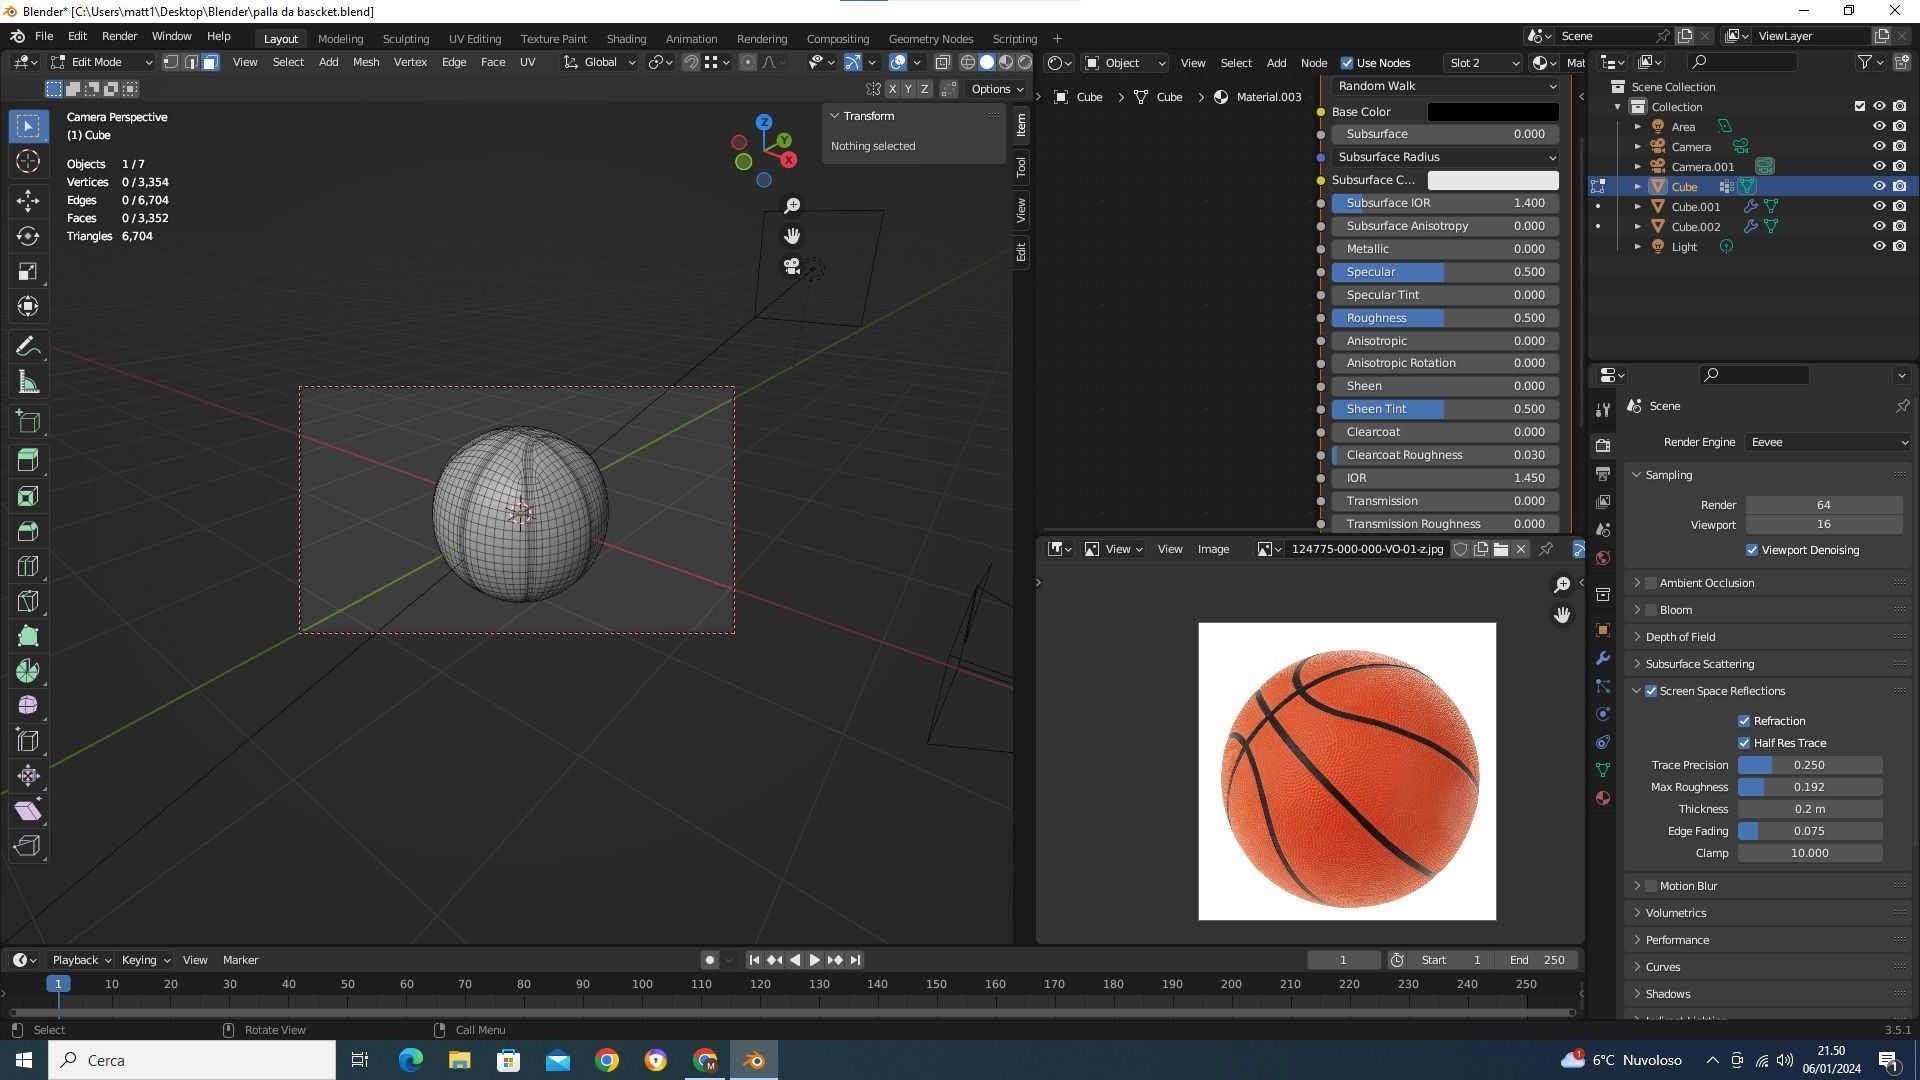Hide Light object via eye icon

click(1879, 247)
